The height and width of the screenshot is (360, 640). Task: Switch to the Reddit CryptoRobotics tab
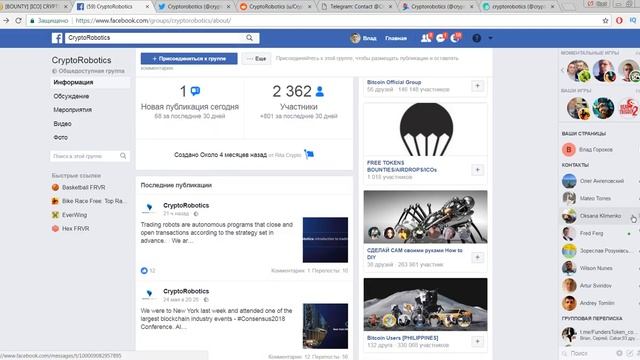276,7
